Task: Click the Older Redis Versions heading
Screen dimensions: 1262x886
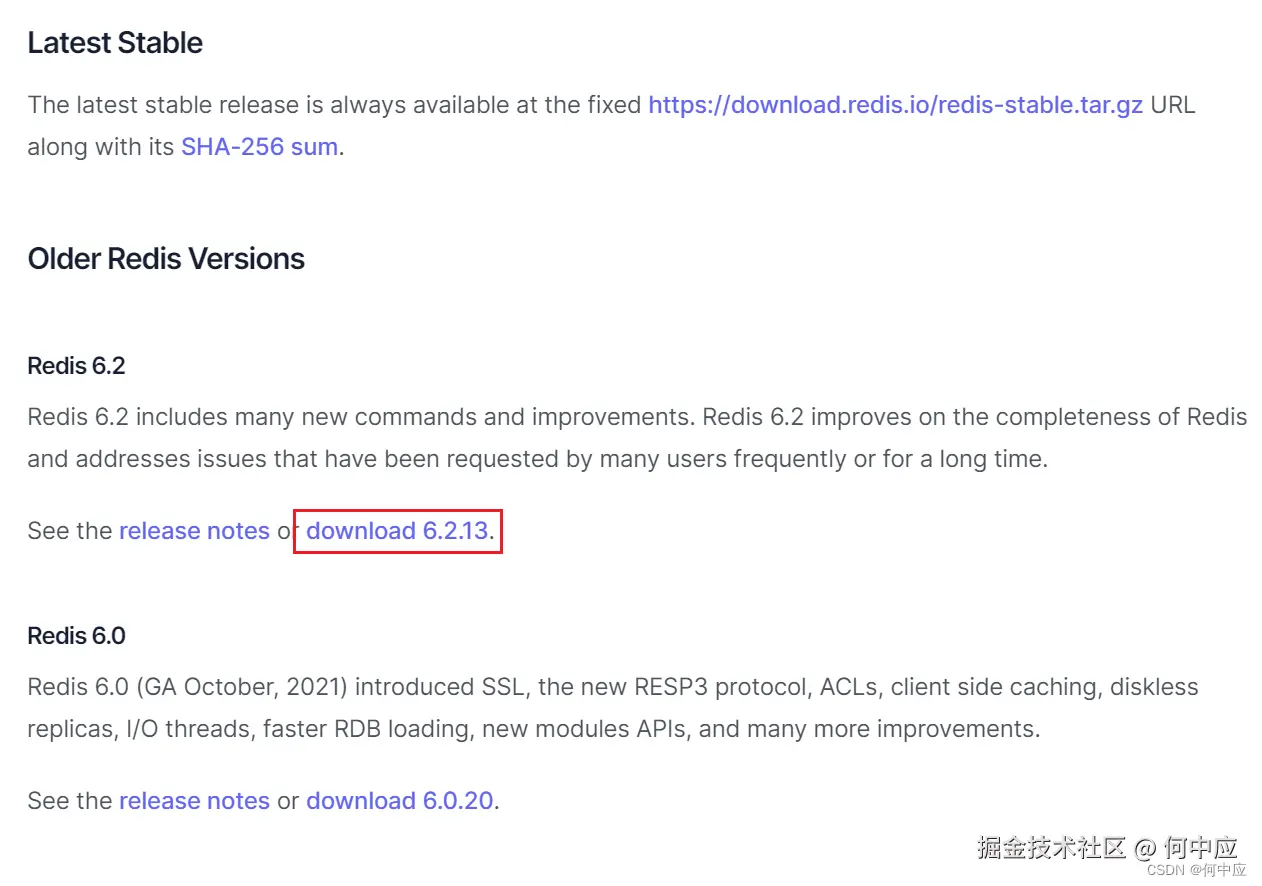Action: [166, 259]
